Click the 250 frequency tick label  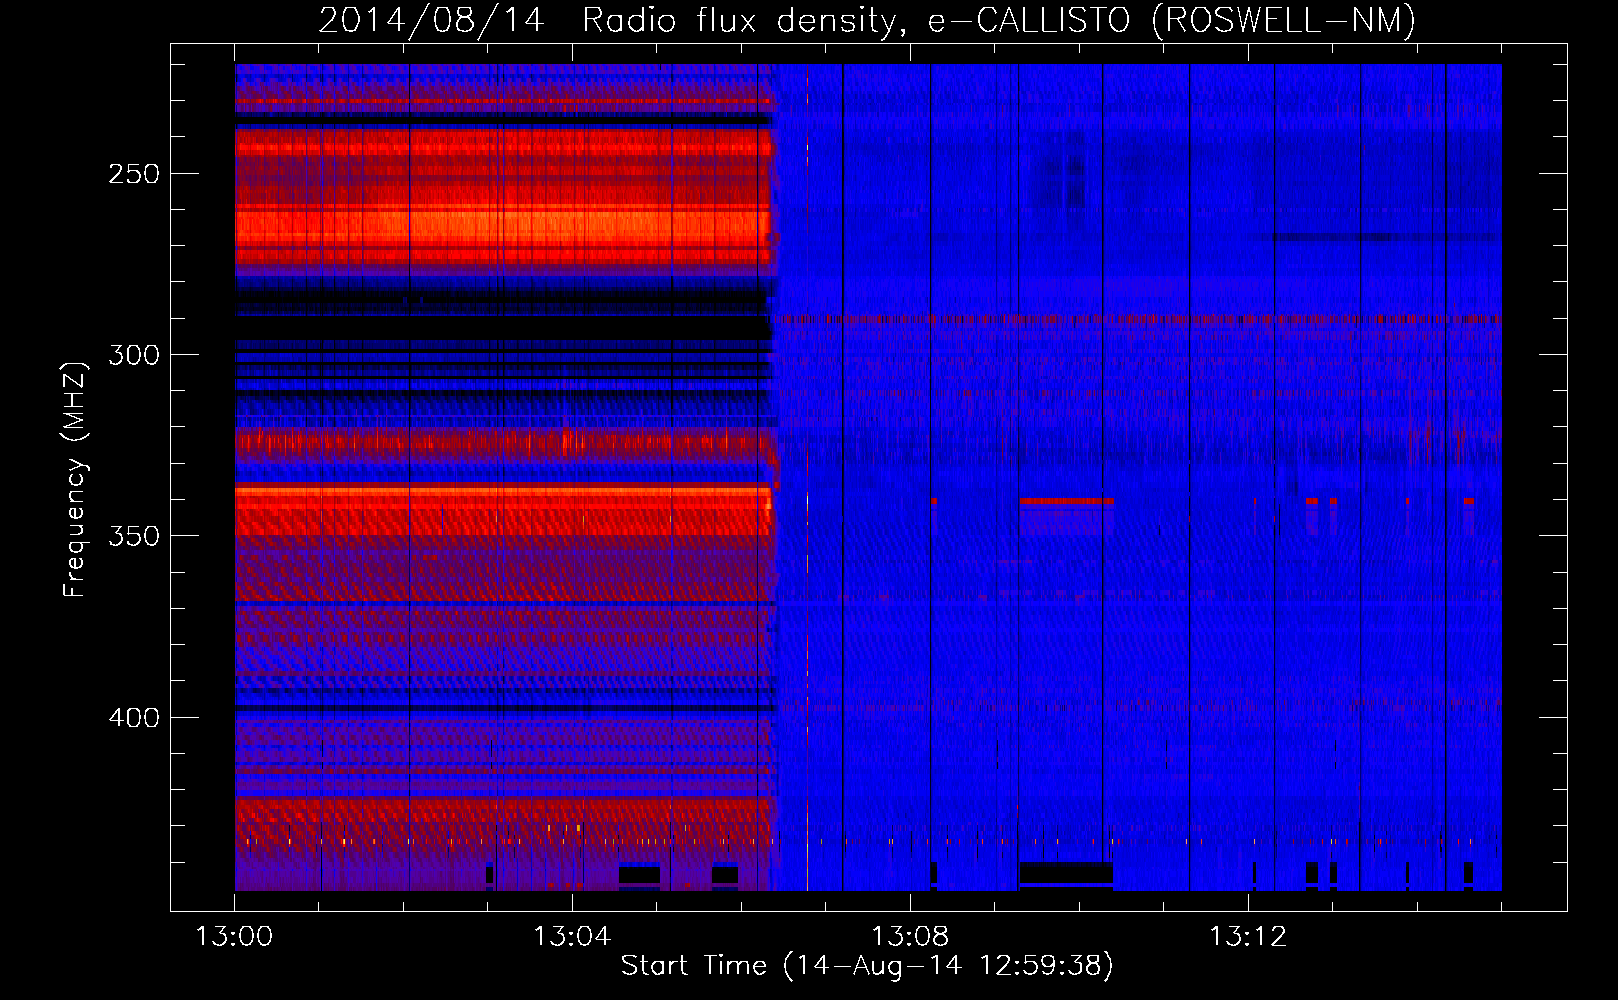[x=134, y=174]
